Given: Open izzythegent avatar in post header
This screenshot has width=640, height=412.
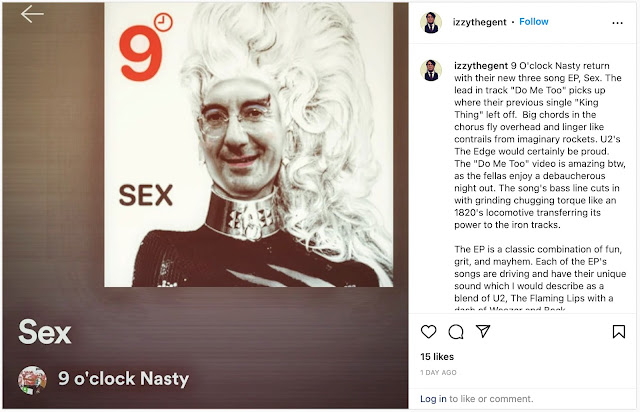Looking at the screenshot, I should [431, 22].
